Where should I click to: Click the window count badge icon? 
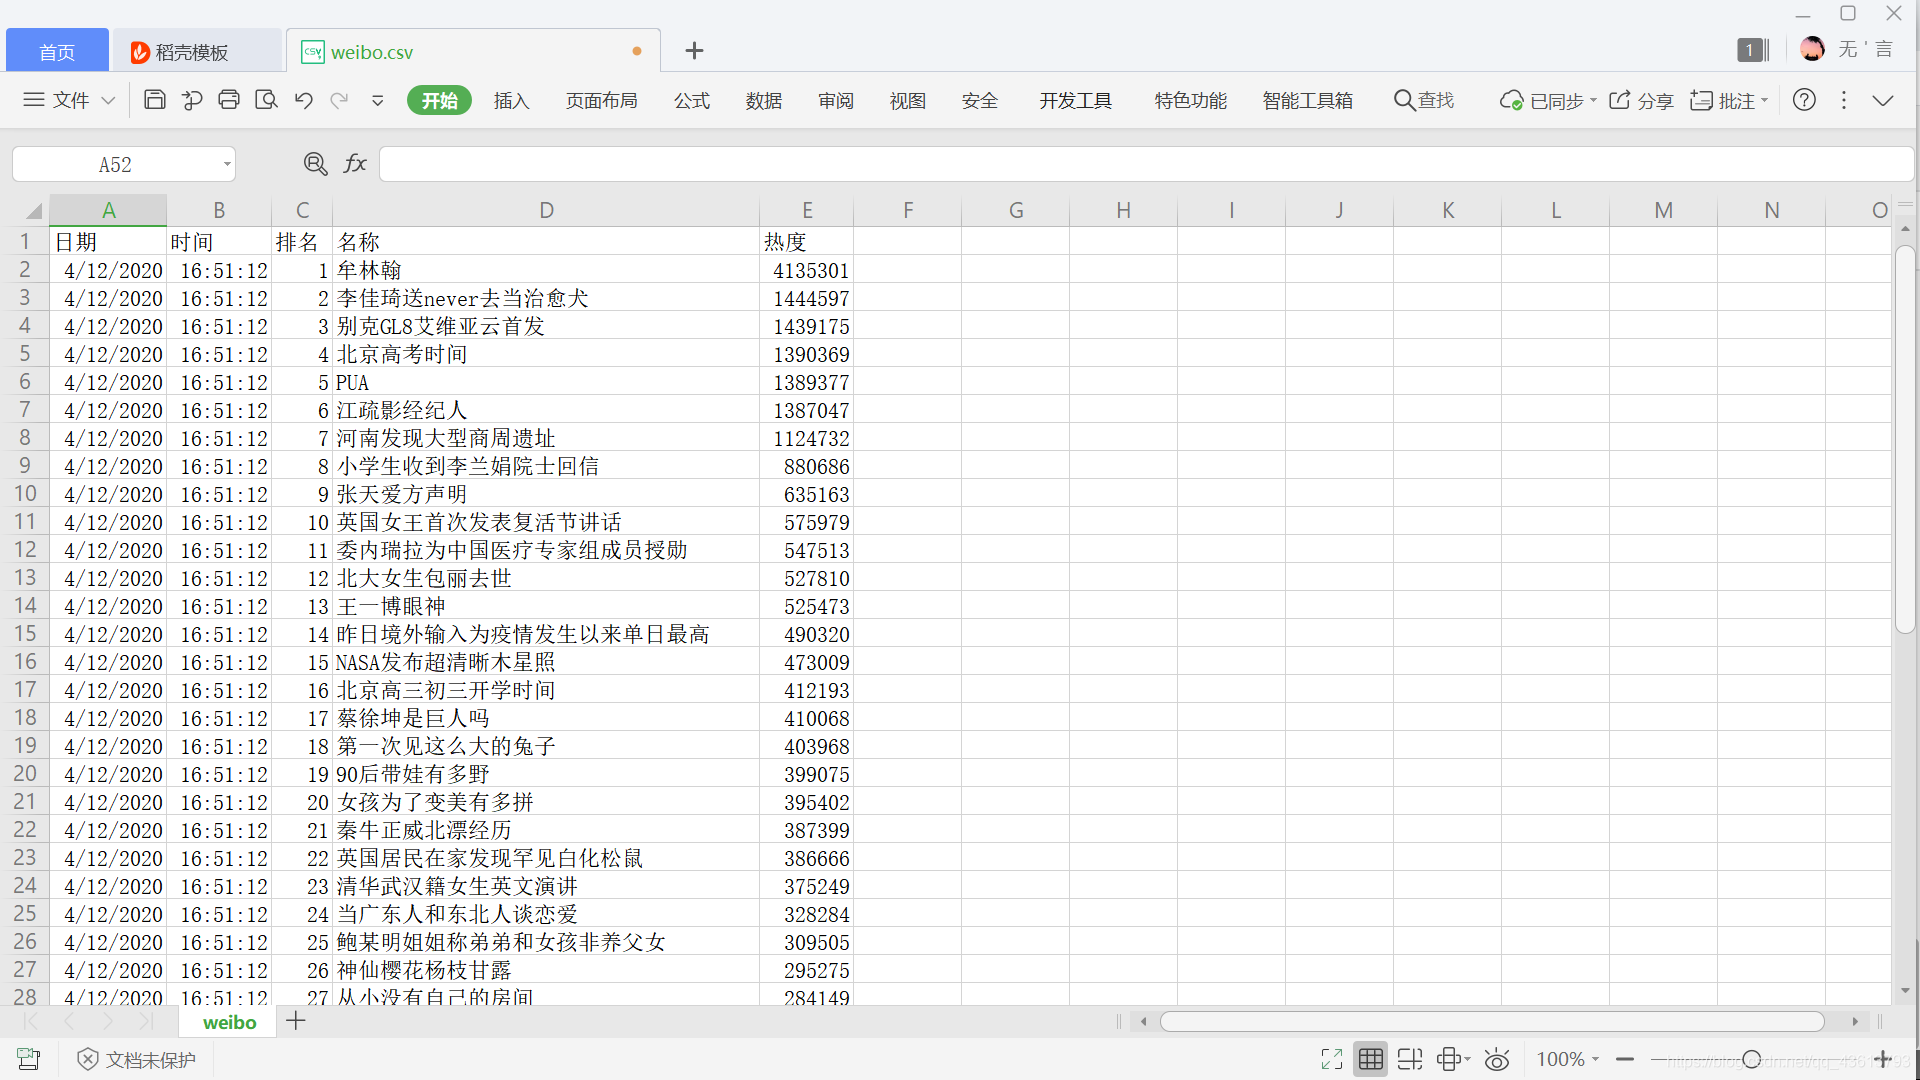click(1752, 49)
